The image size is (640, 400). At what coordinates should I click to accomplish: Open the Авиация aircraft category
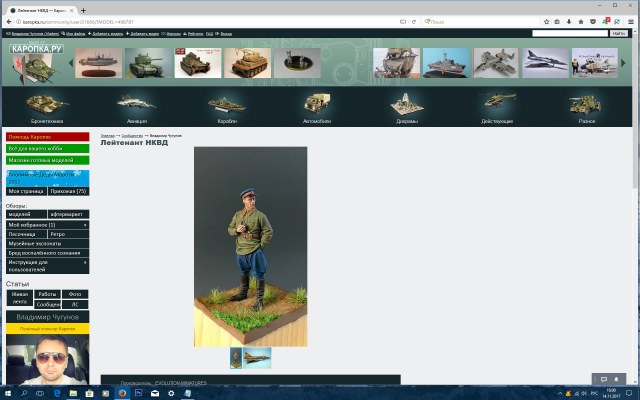[x=135, y=105]
